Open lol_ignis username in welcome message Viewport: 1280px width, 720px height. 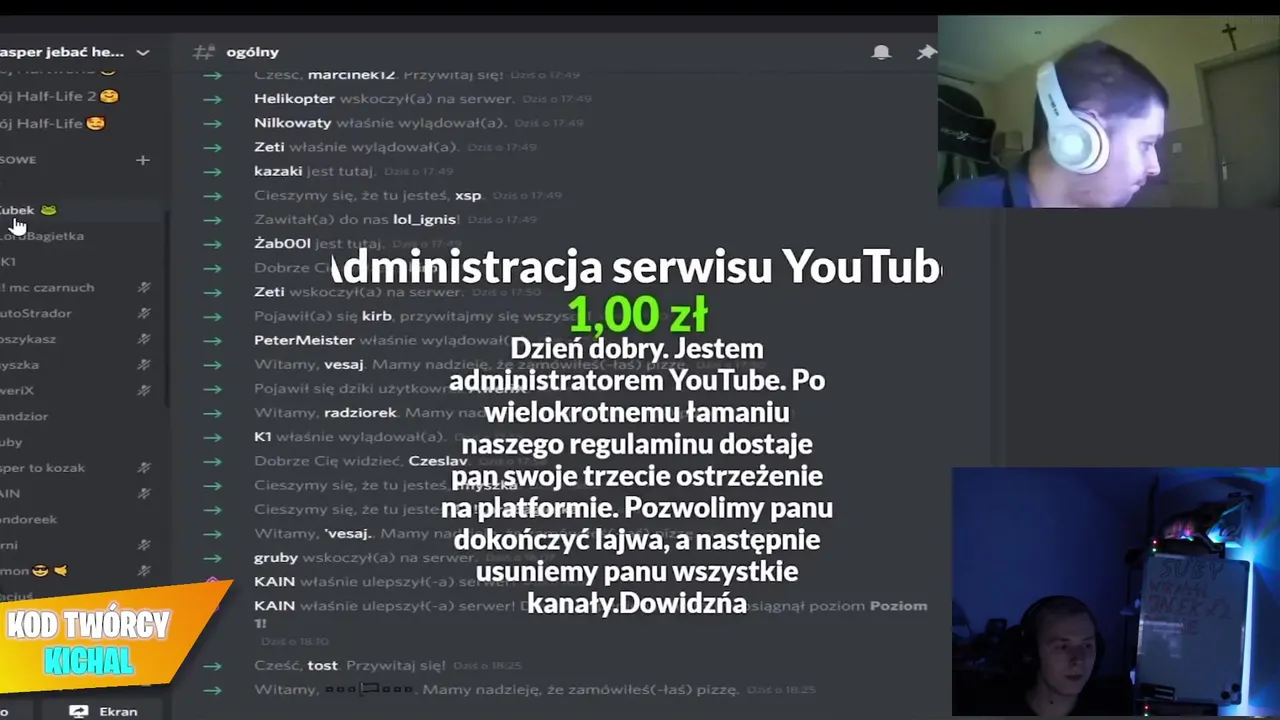coord(425,219)
